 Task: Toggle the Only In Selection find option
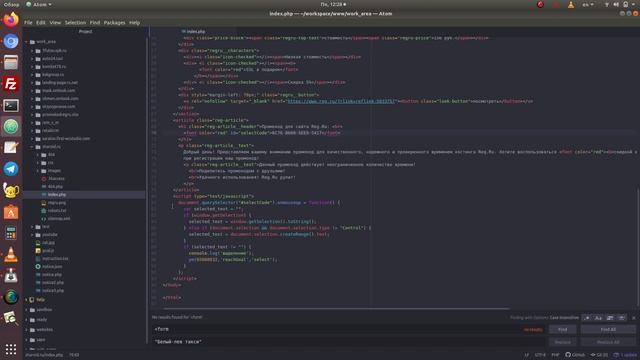tap(610, 318)
